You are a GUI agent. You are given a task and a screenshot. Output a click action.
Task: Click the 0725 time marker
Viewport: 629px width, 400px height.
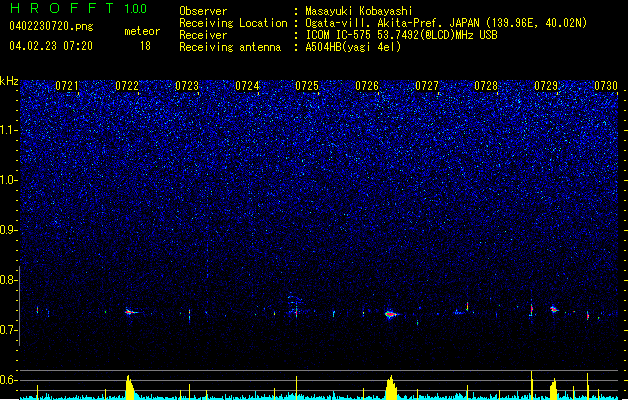click(307, 86)
